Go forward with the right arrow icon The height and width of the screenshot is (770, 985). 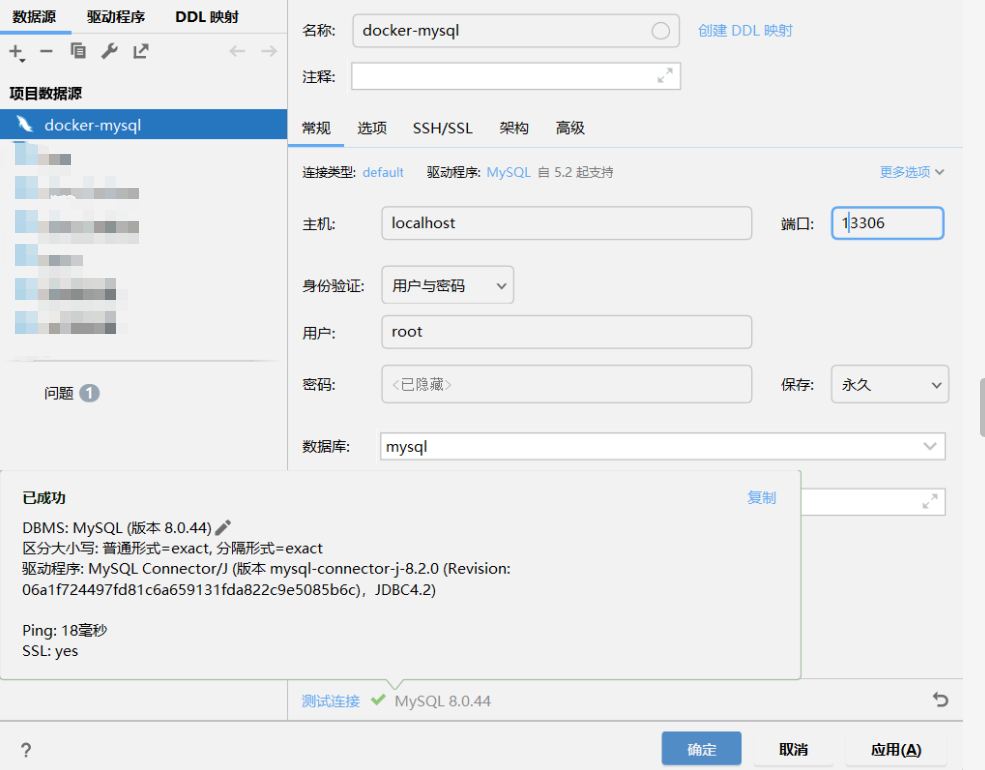(x=269, y=51)
